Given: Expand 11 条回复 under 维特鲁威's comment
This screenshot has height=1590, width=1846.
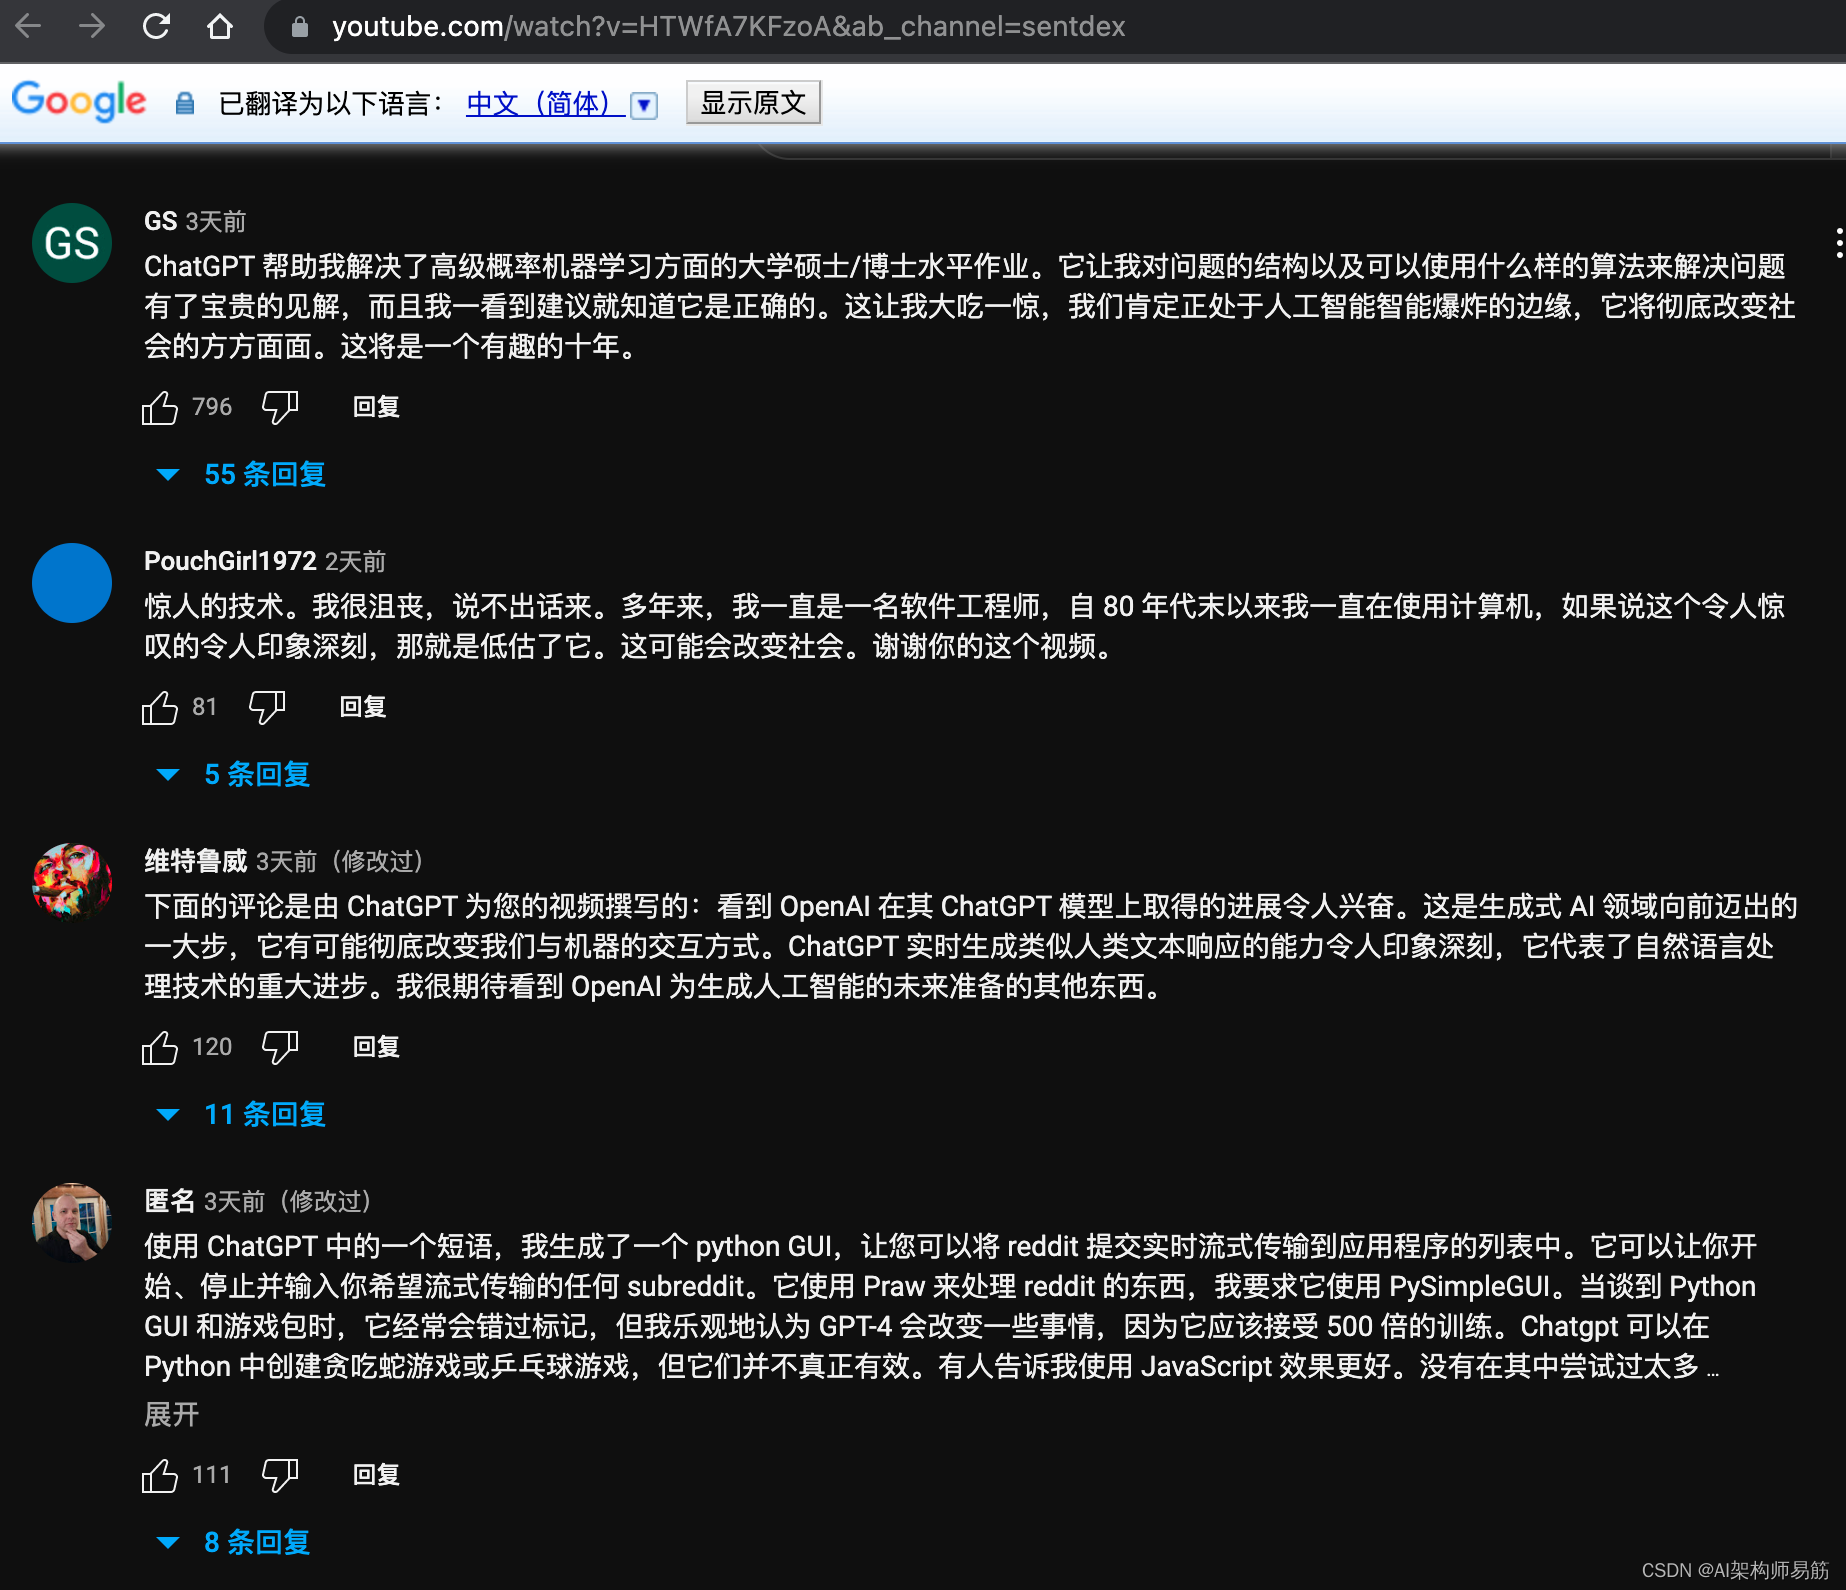Looking at the screenshot, I should pos(264,1114).
